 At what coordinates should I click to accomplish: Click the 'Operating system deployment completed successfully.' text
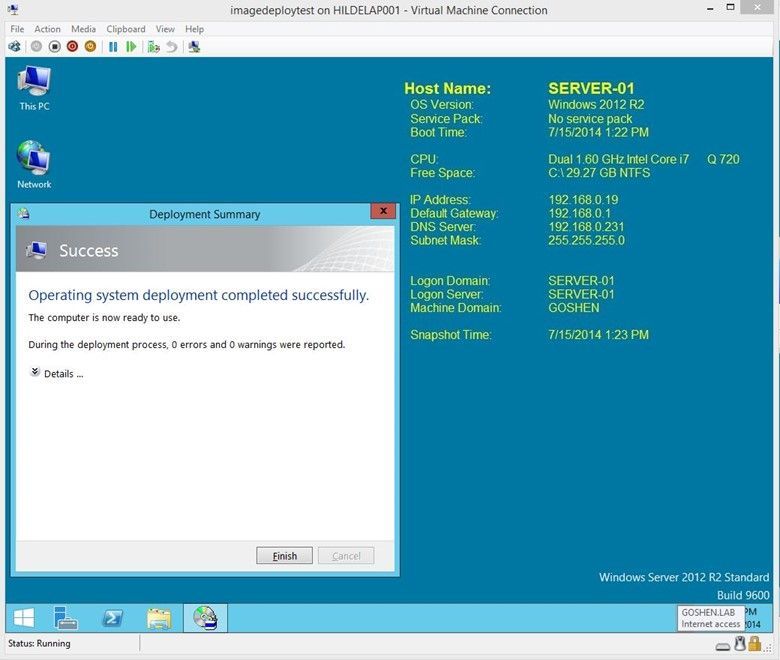click(198, 295)
